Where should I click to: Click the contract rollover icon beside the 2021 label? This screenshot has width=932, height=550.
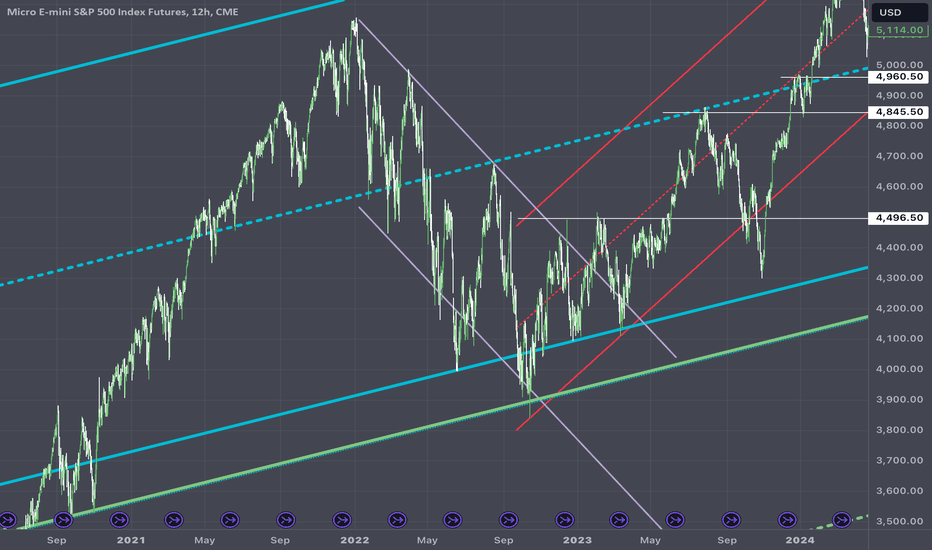[119, 520]
